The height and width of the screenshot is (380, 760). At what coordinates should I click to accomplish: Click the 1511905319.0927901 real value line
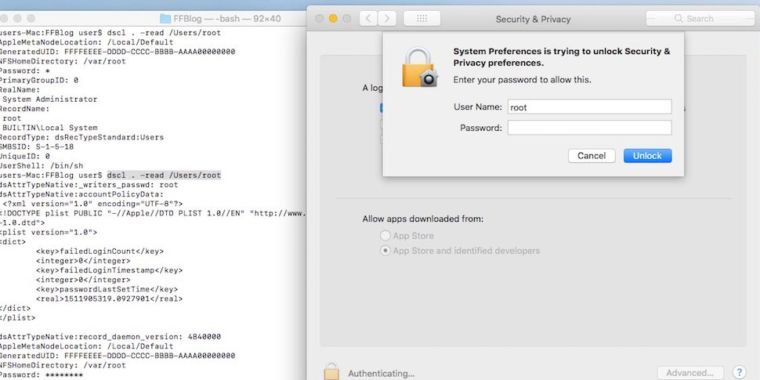pos(109,299)
